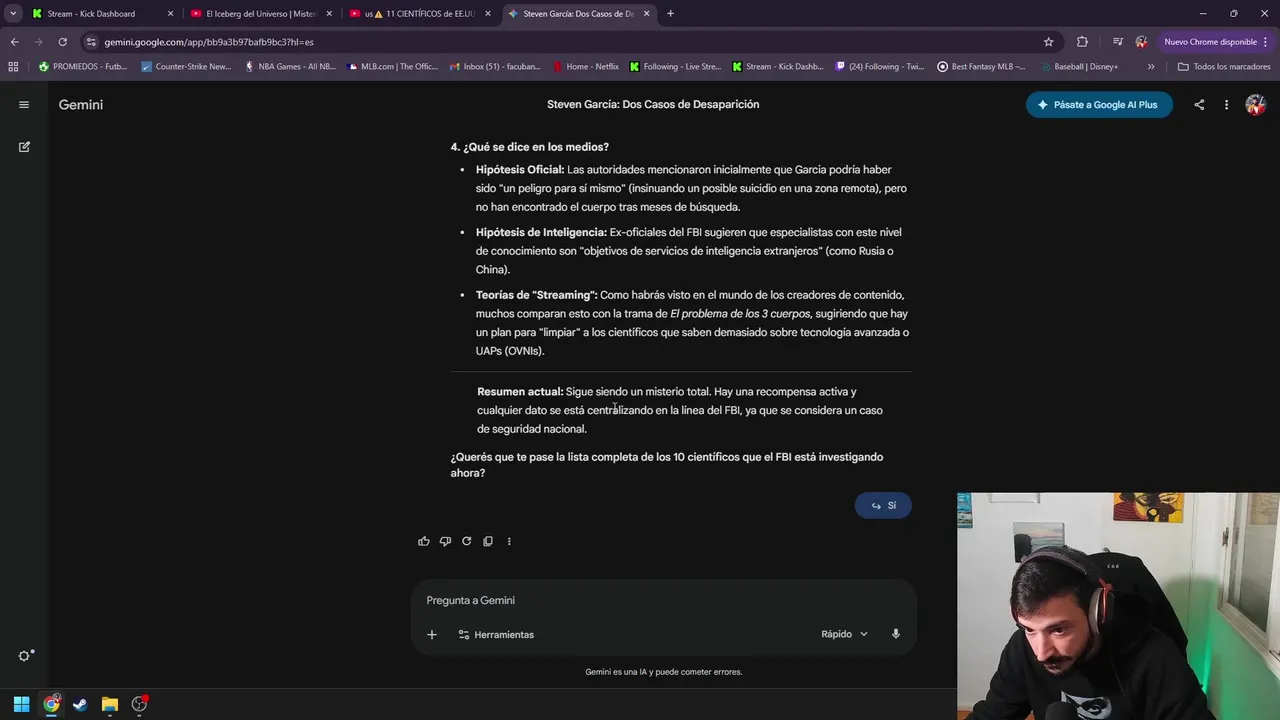Click heading ¿Qué se dice en los medios?
This screenshot has height=720, width=1280.
[530, 147]
